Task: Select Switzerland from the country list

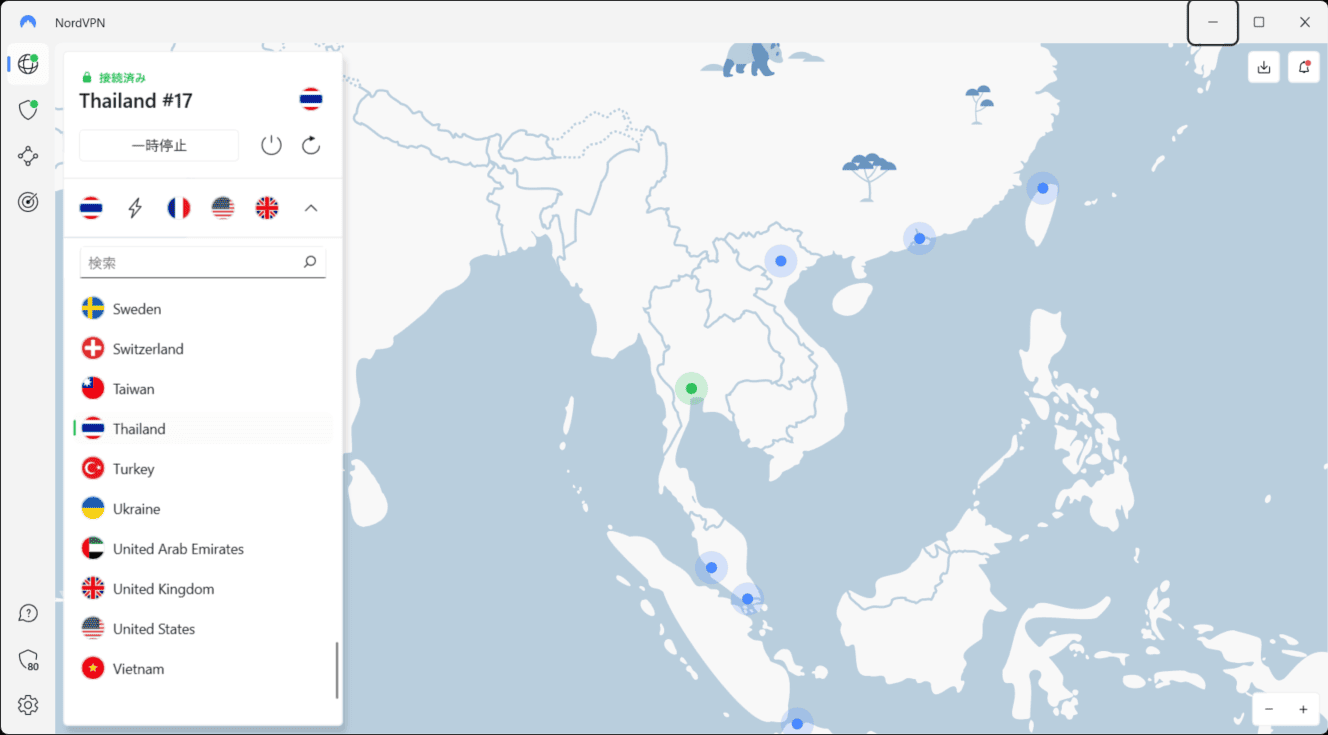Action: [204, 349]
